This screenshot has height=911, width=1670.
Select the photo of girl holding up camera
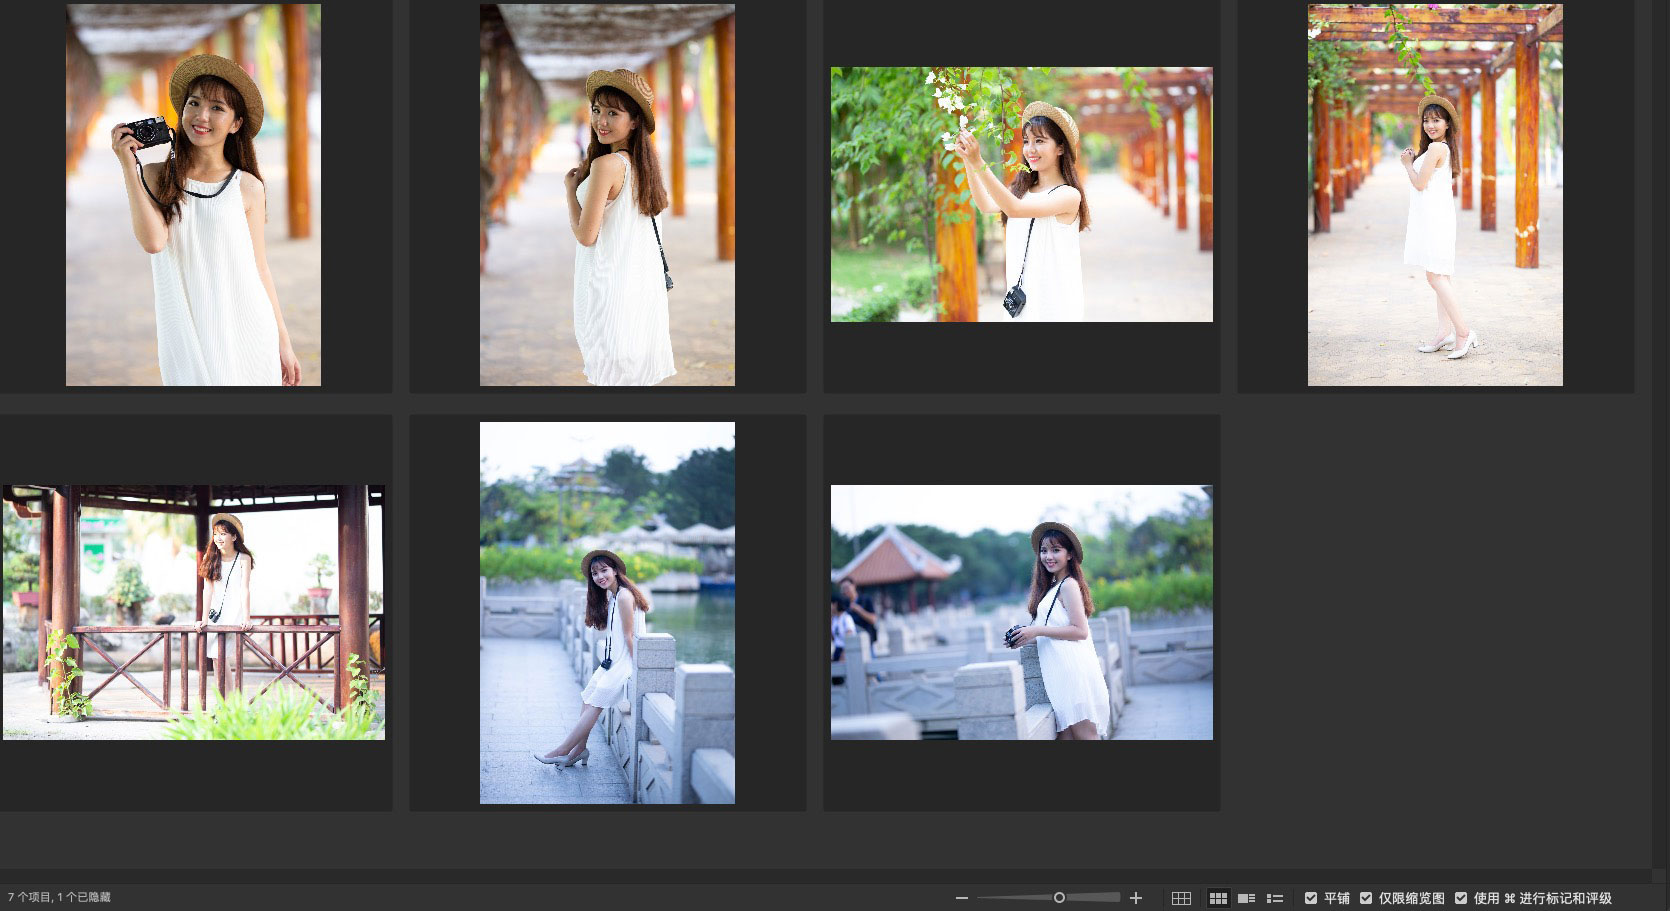193,195
